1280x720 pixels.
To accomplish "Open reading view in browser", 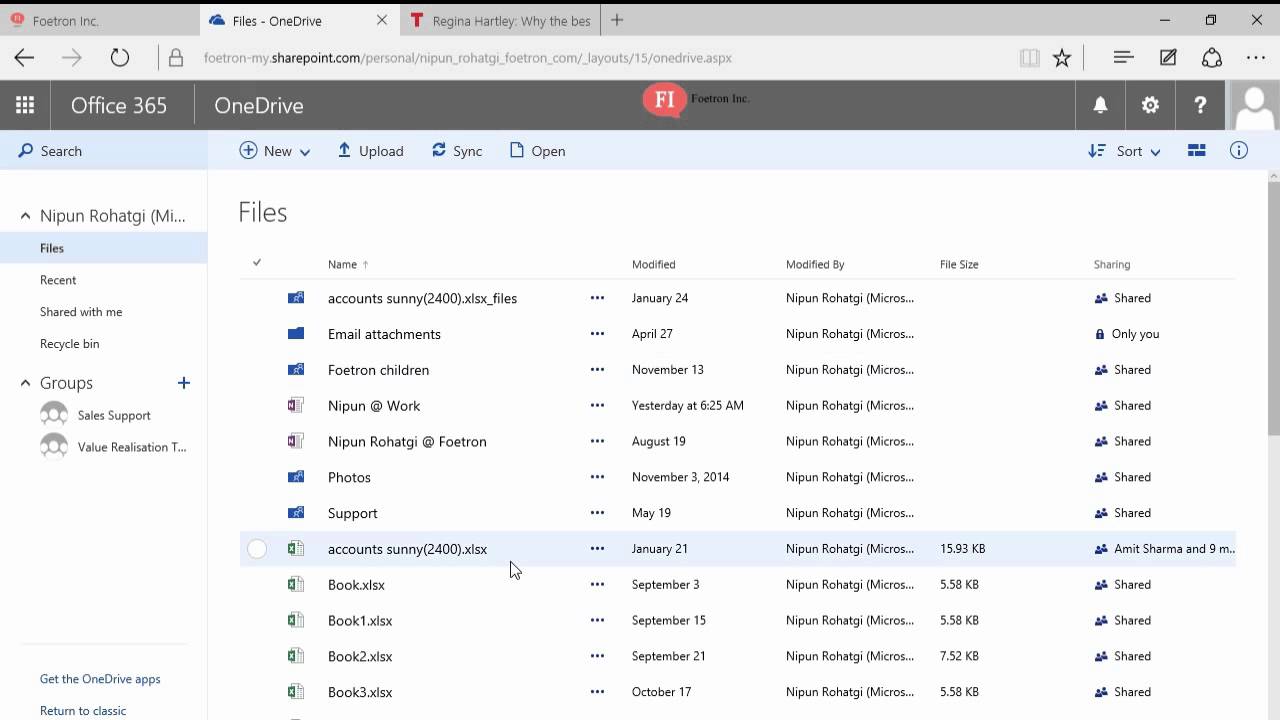I will (x=1029, y=58).
